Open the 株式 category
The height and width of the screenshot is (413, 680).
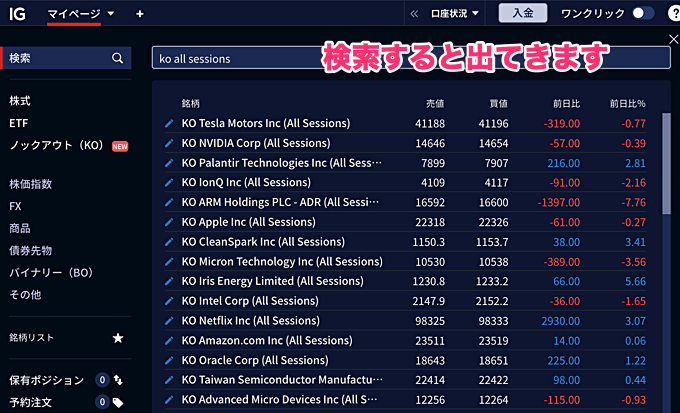20,101
